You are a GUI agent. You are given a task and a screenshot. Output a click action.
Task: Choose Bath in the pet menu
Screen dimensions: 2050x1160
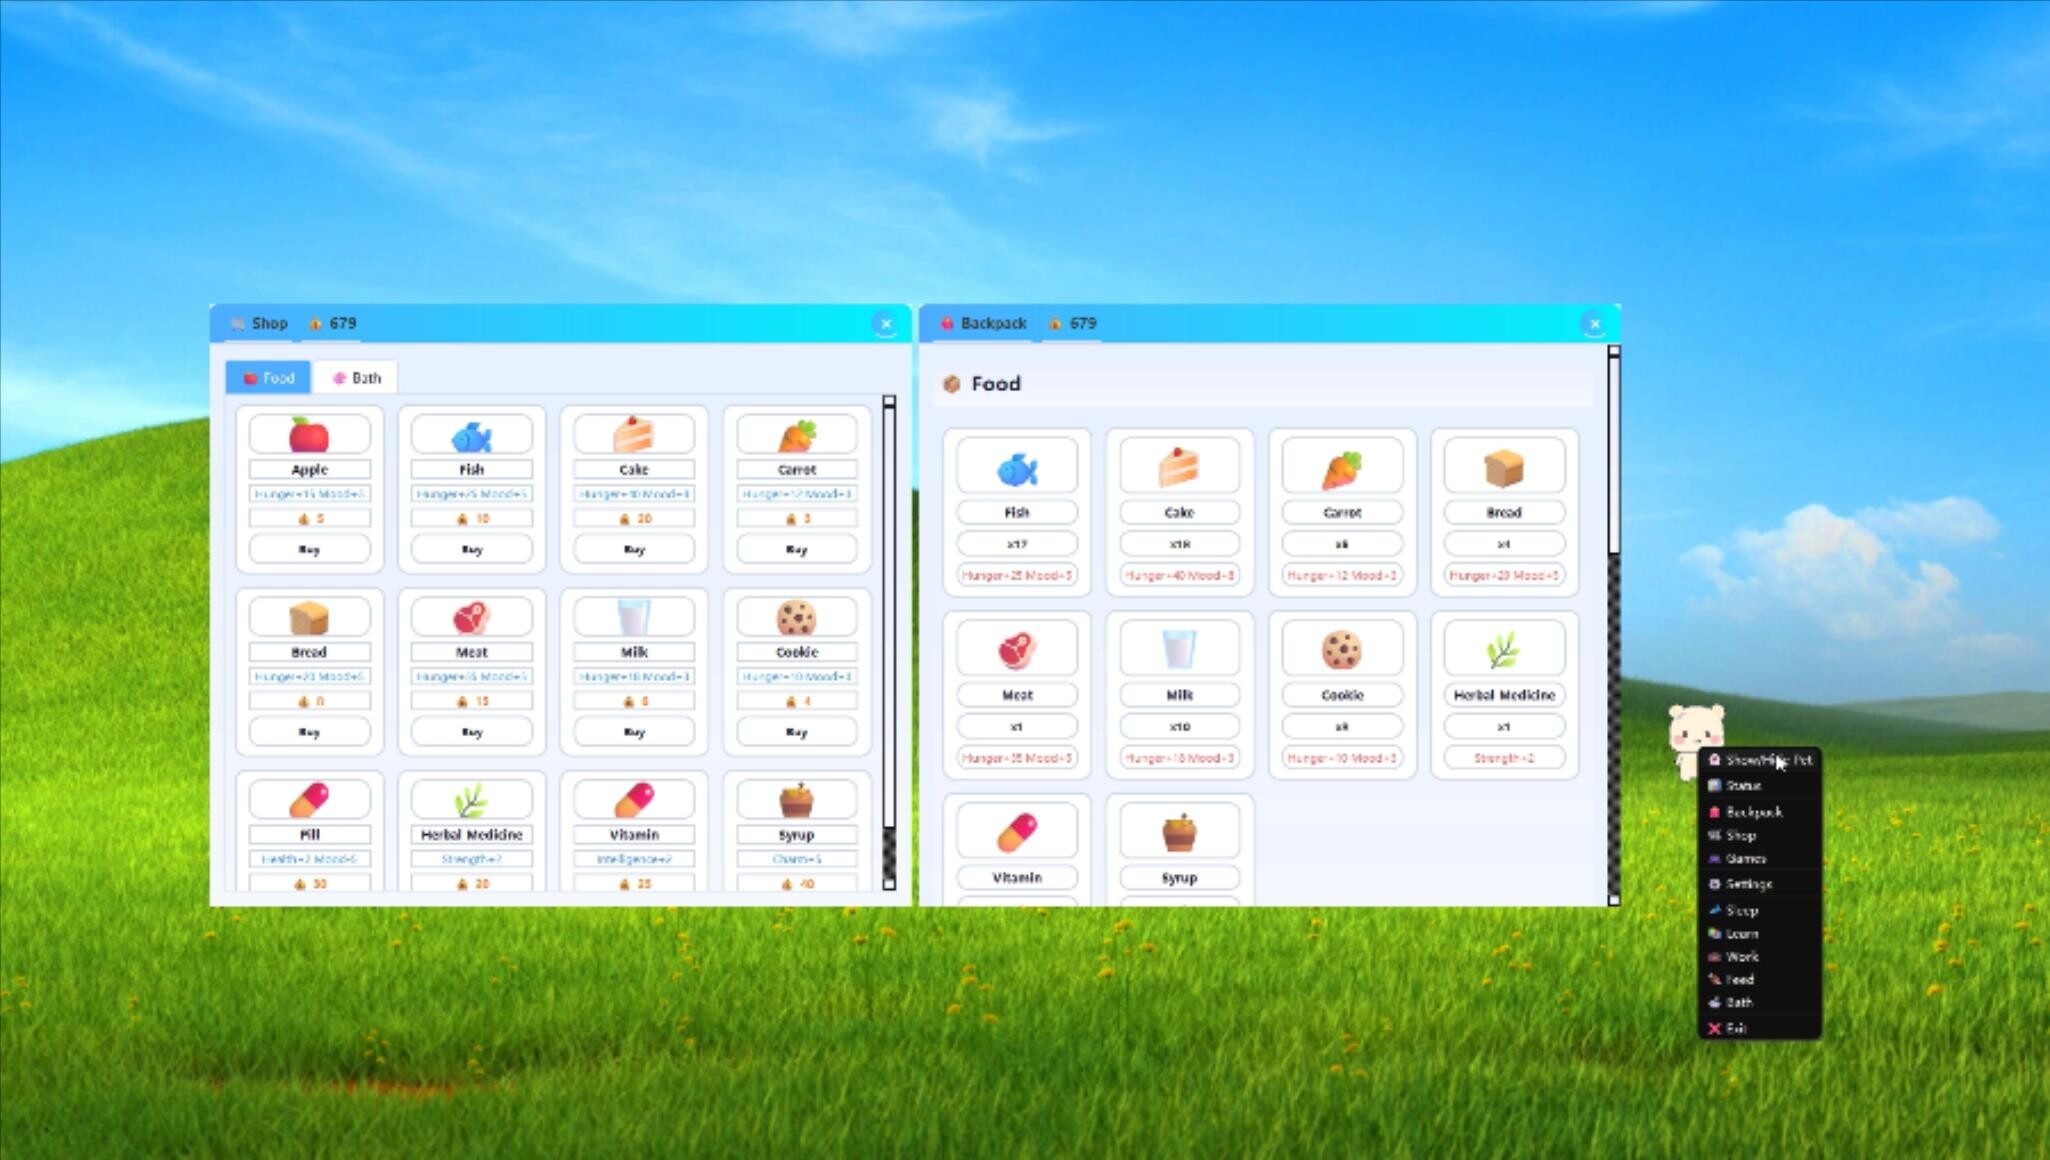[x=1760, y=1003]
